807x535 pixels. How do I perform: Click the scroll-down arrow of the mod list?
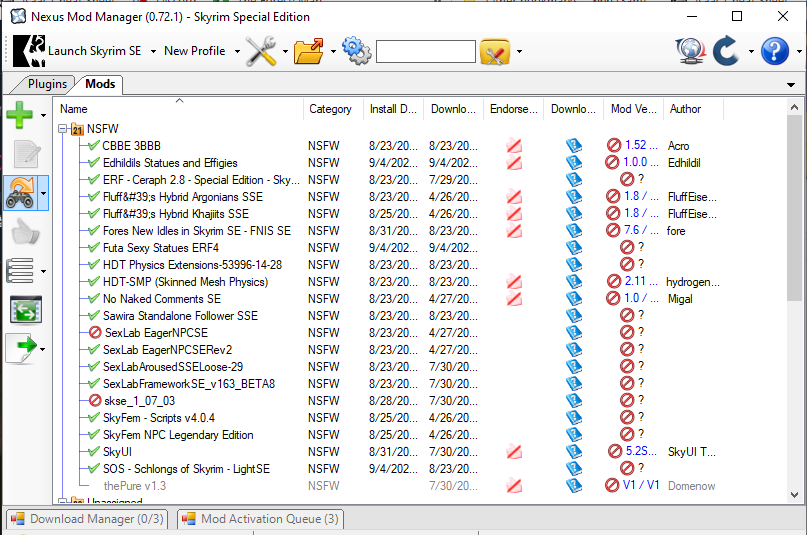tap(794, 495)
